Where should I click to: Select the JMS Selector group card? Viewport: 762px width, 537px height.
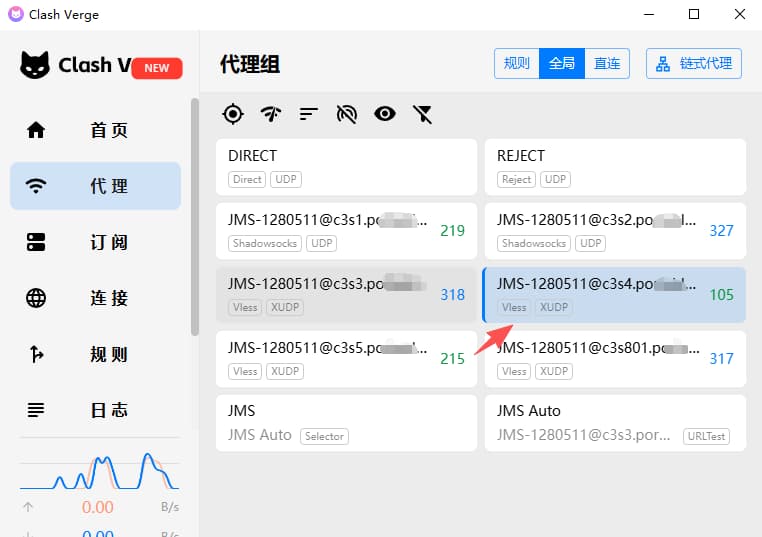point(346,423)
